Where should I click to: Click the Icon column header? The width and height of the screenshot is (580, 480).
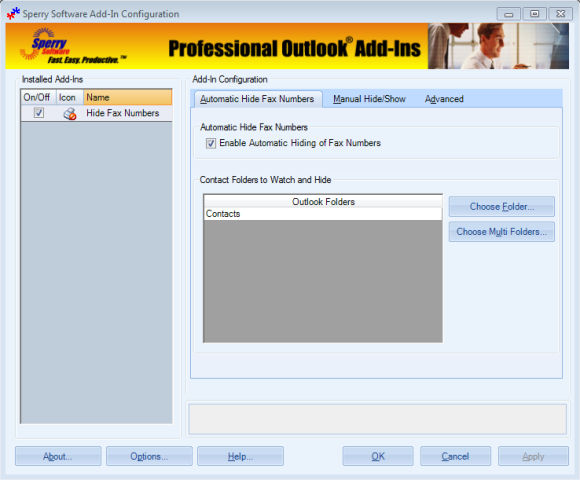click(70, 97)
